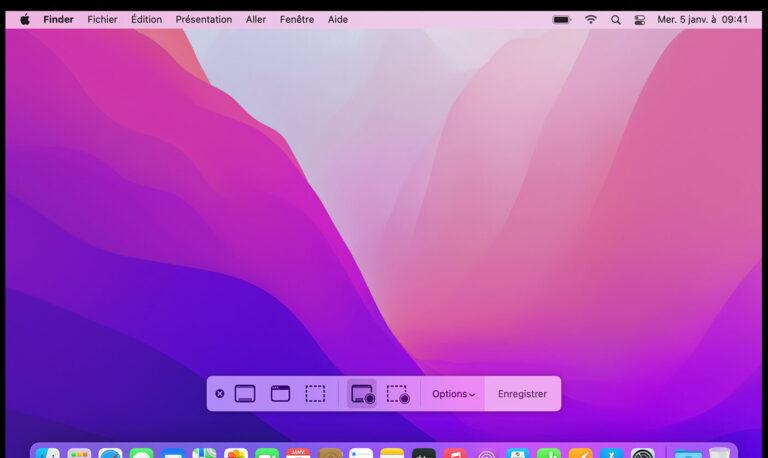
Task: Close the screenshot toolbar with the X button
Action: point(220,393)
